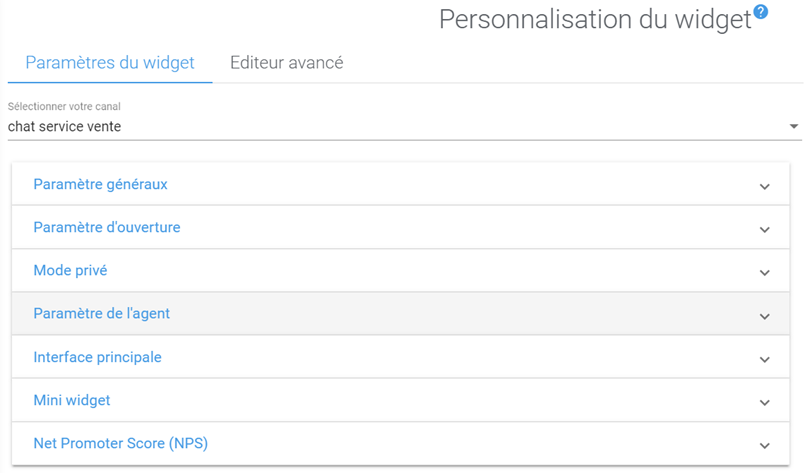Click the Mini widget chevron arrow
This screenshot has width=805, height=473.
[x=764, y=402]
